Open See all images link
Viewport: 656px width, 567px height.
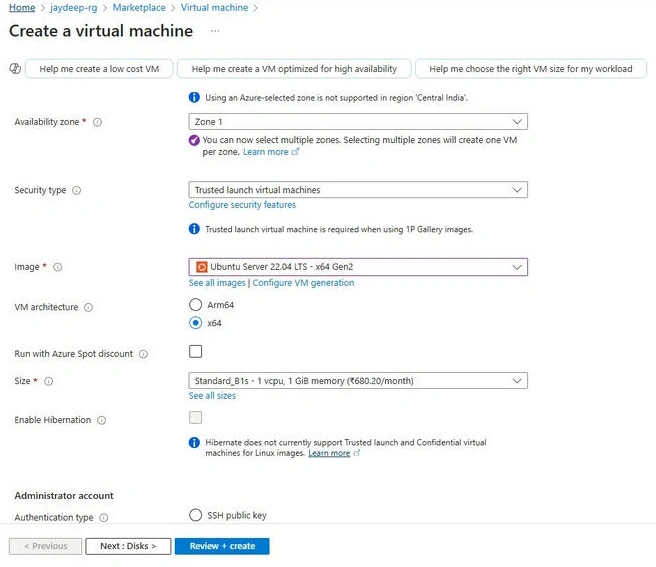217,283
